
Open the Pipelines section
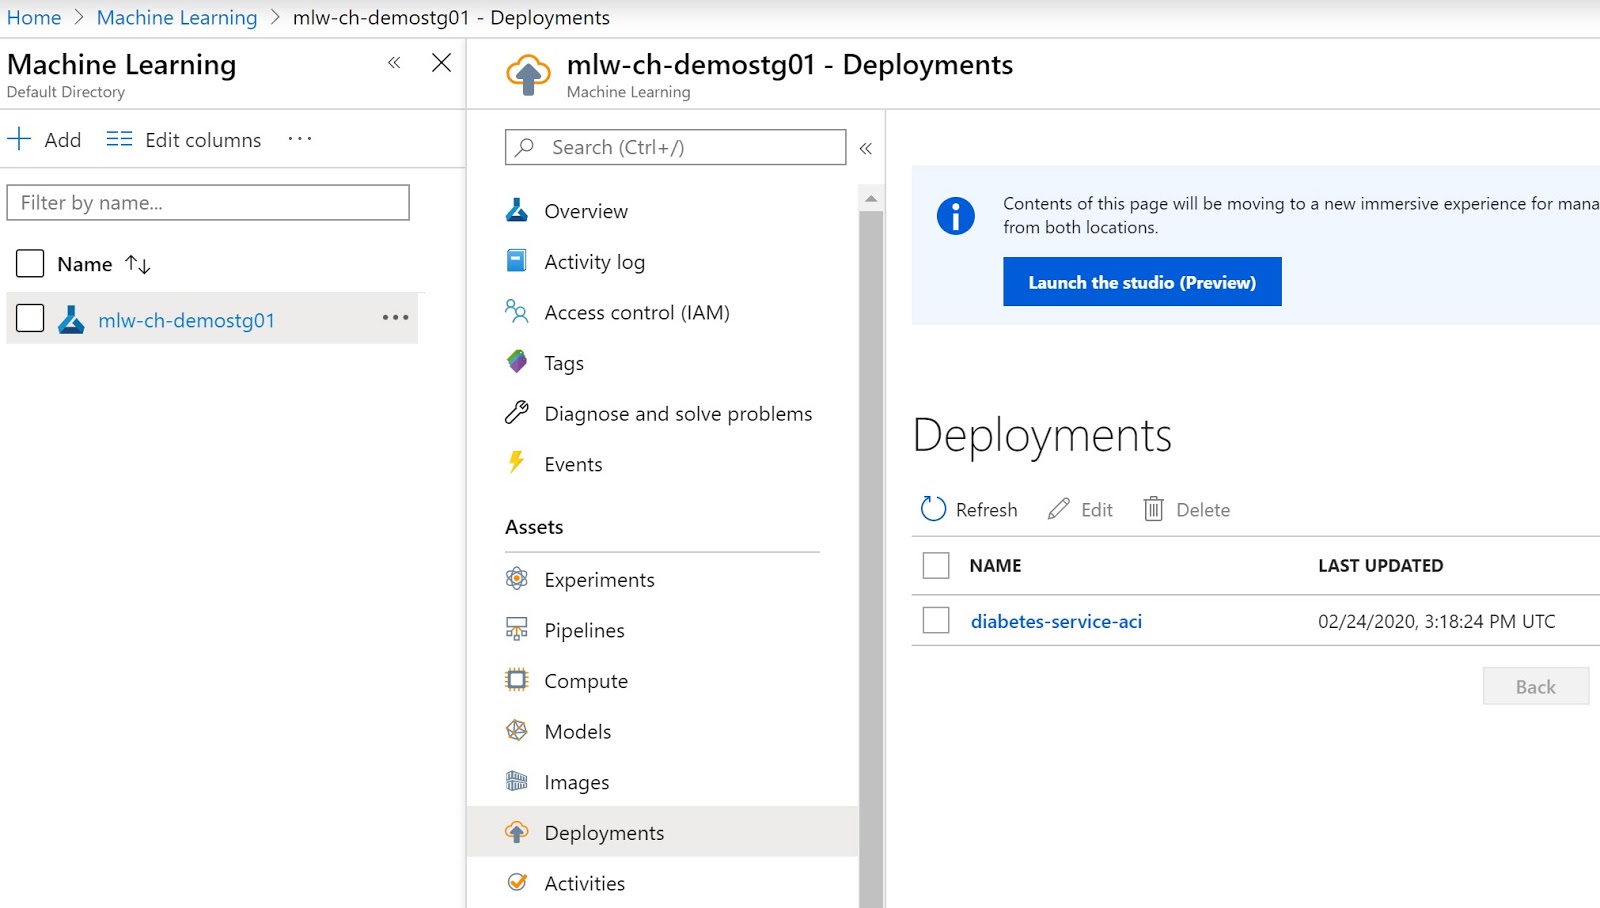[x=584, y=630]
